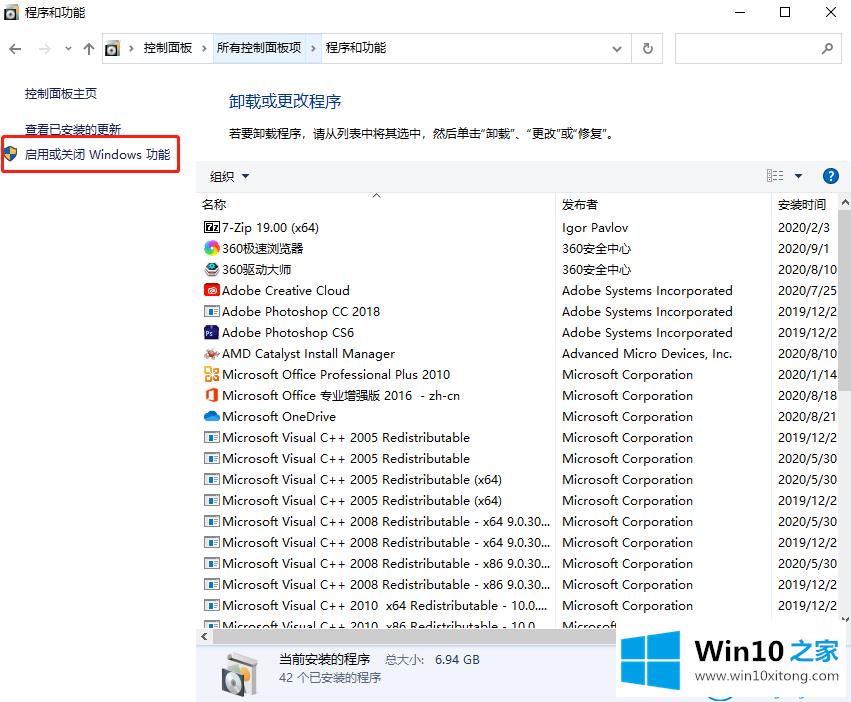
Task: Select the 360极速浏览器 icon
Action: coord(212,249)
